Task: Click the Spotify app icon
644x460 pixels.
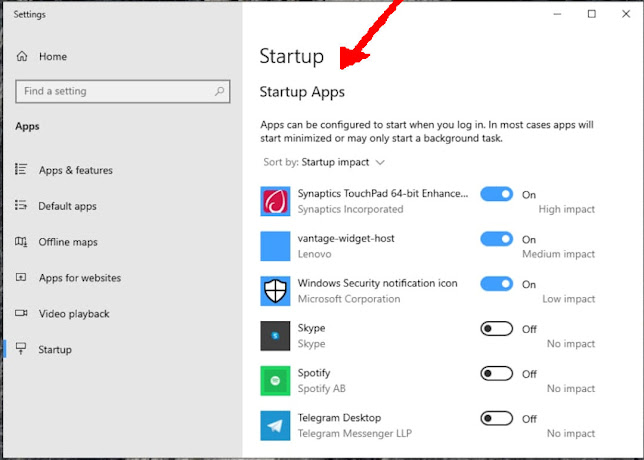Action: [x=275, y=380]
